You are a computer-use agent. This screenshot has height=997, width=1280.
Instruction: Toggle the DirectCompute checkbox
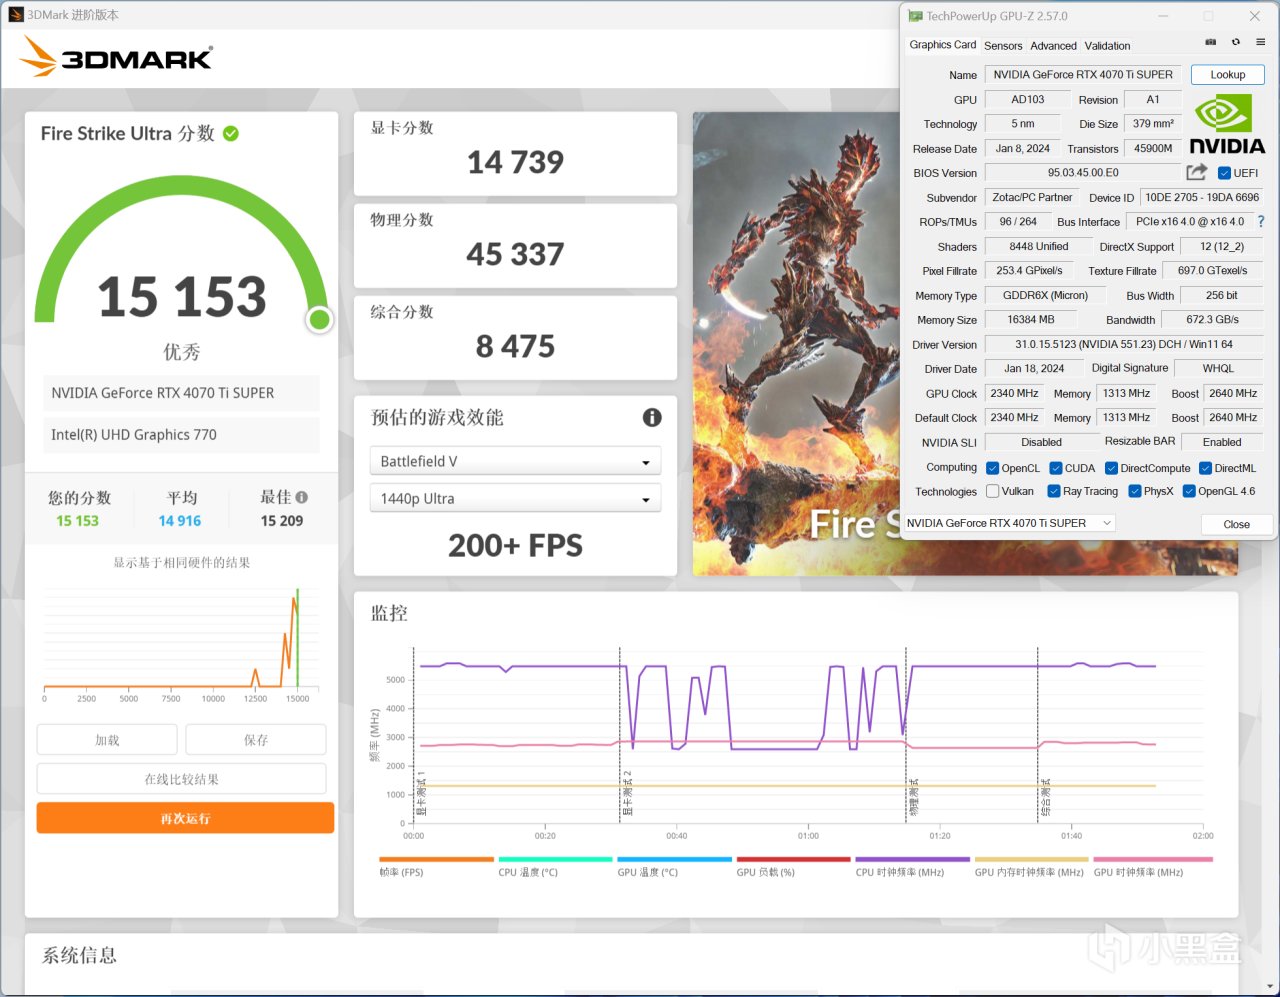click(x=1111, y=468)
